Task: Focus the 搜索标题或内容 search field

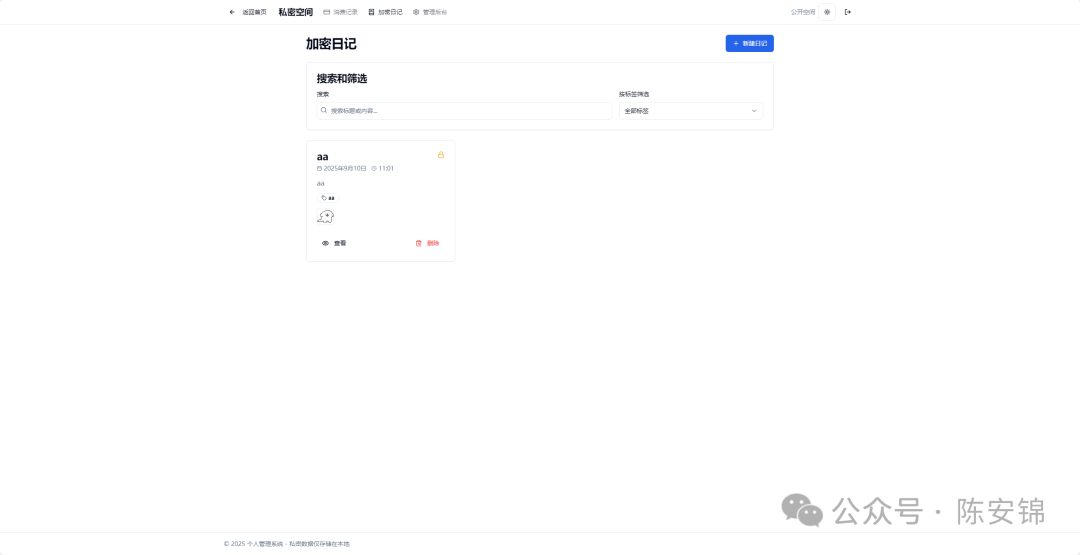Action: coord(464,110)
